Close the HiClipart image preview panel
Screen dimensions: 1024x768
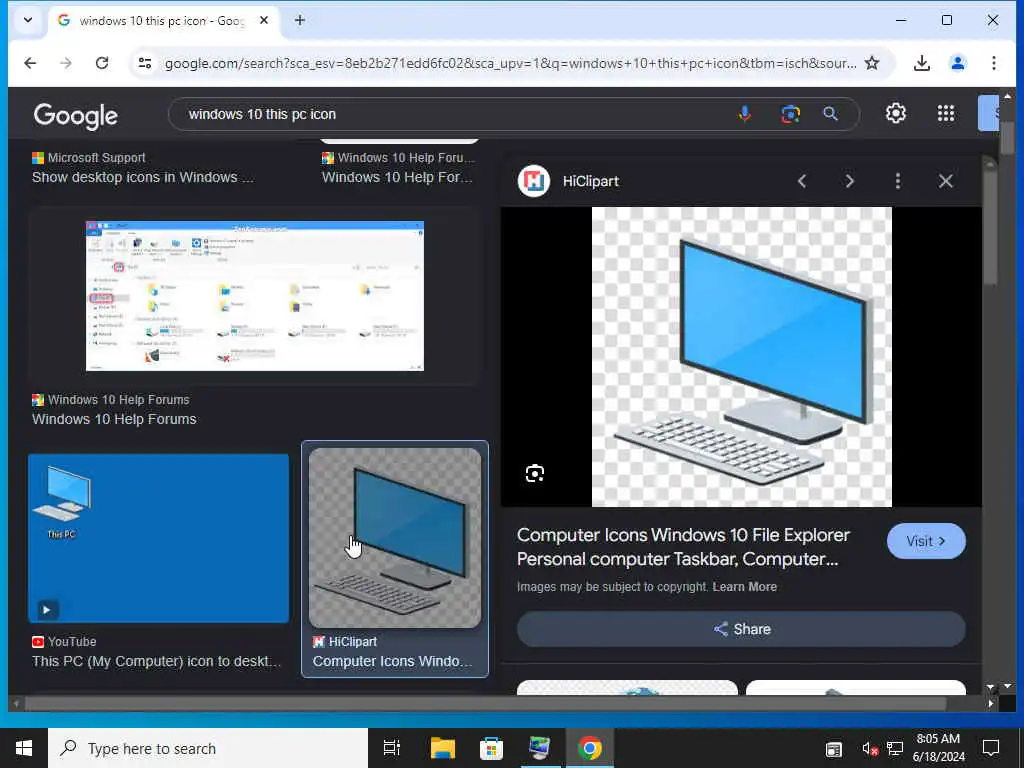(946, 181)
